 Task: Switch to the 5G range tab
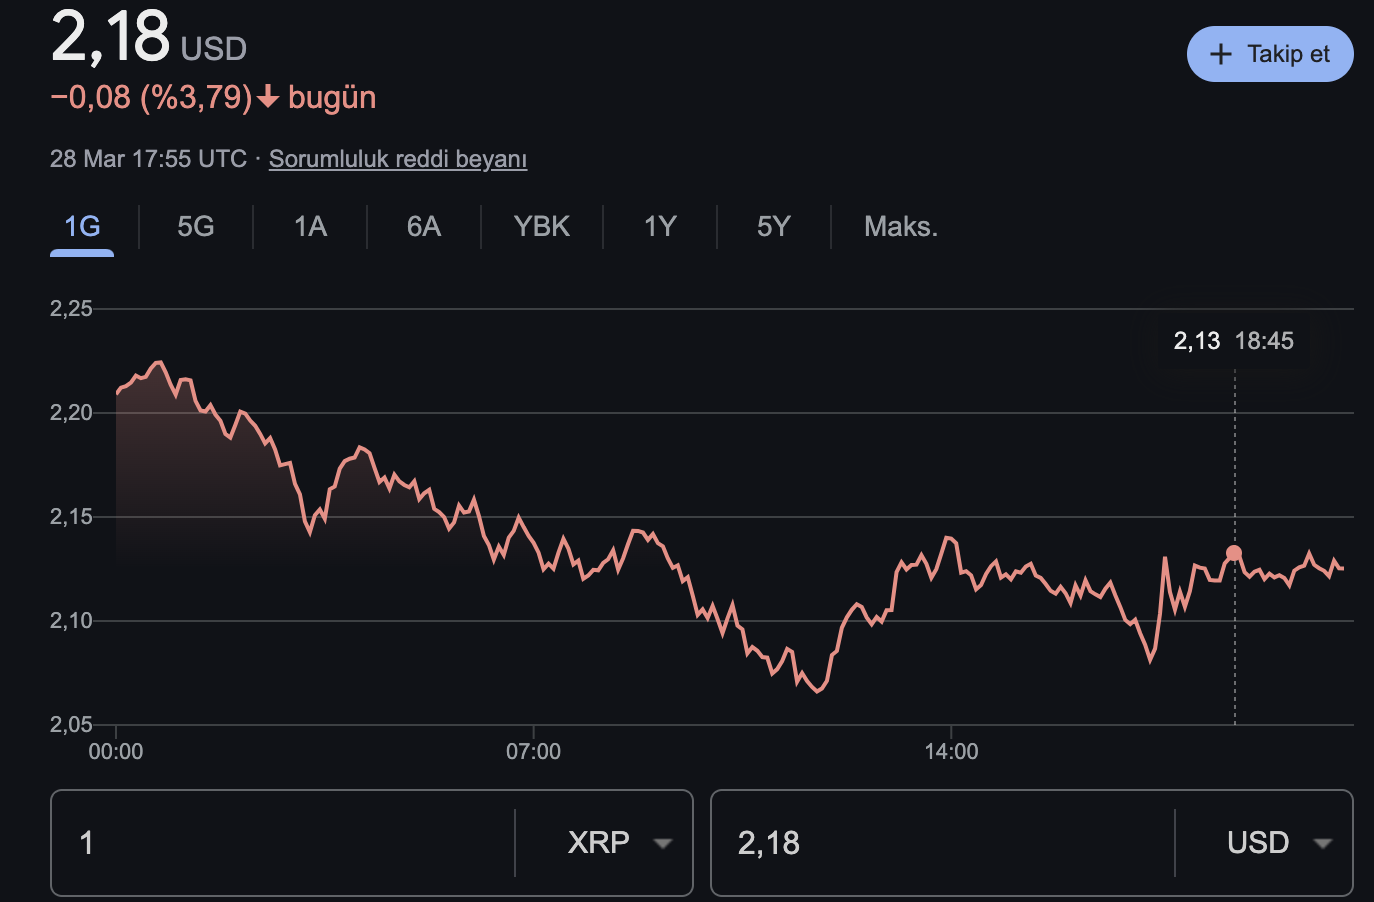tap(196, 226)
